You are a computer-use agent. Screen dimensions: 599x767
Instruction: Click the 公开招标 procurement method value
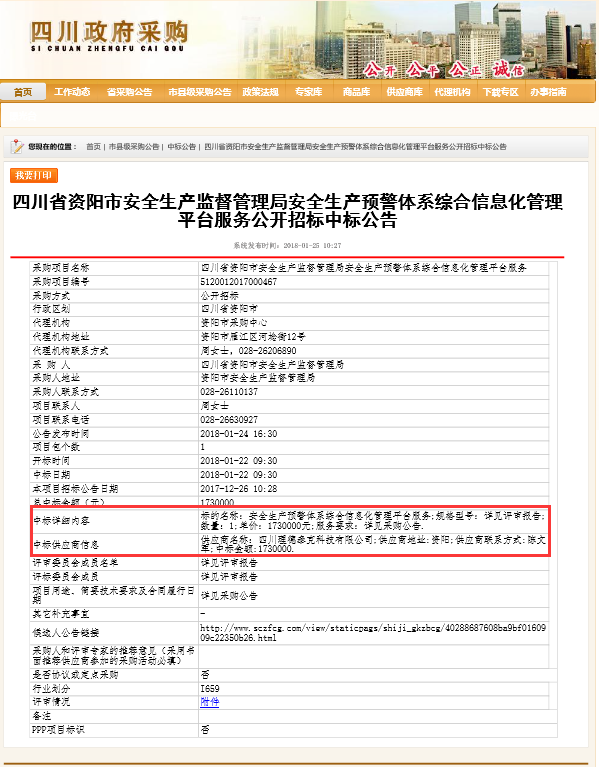pyautogui.click(x=220, y=295)
